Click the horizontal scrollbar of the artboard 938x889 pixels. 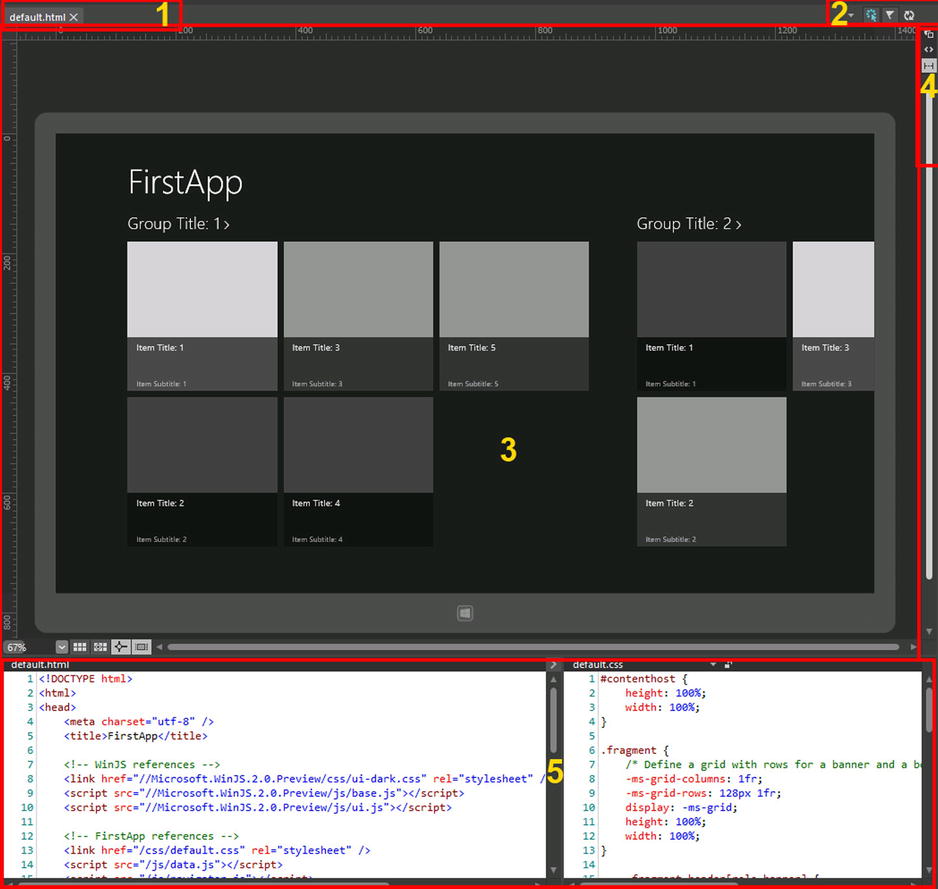pos(533,647)
